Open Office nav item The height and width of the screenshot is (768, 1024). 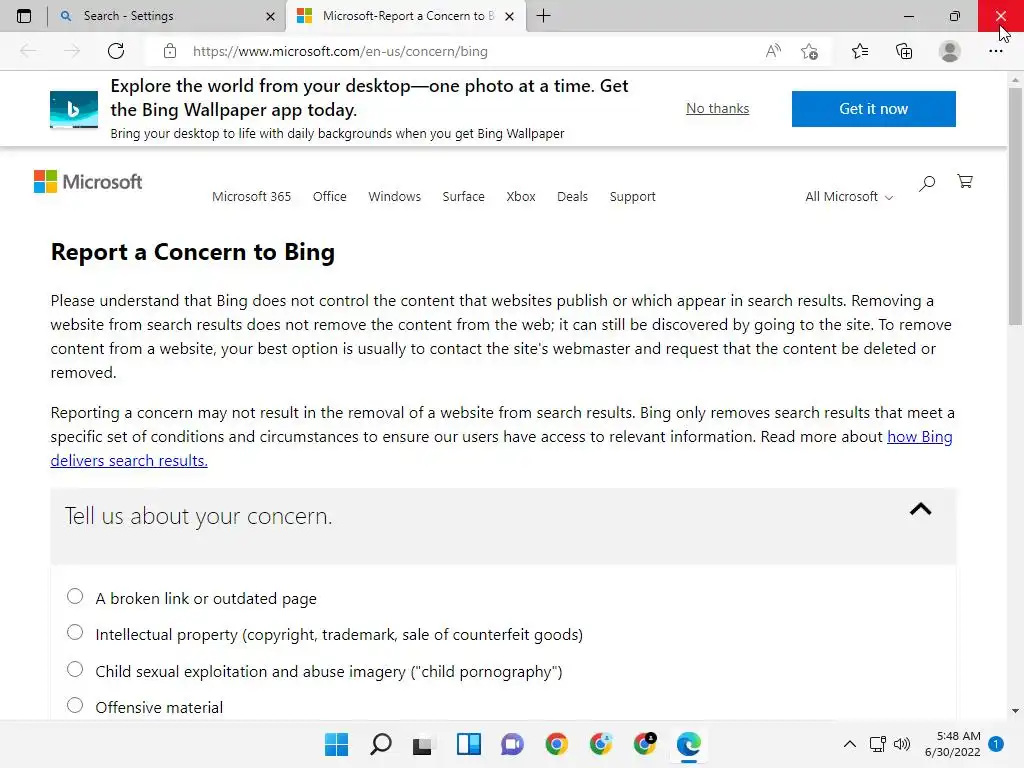330,197
